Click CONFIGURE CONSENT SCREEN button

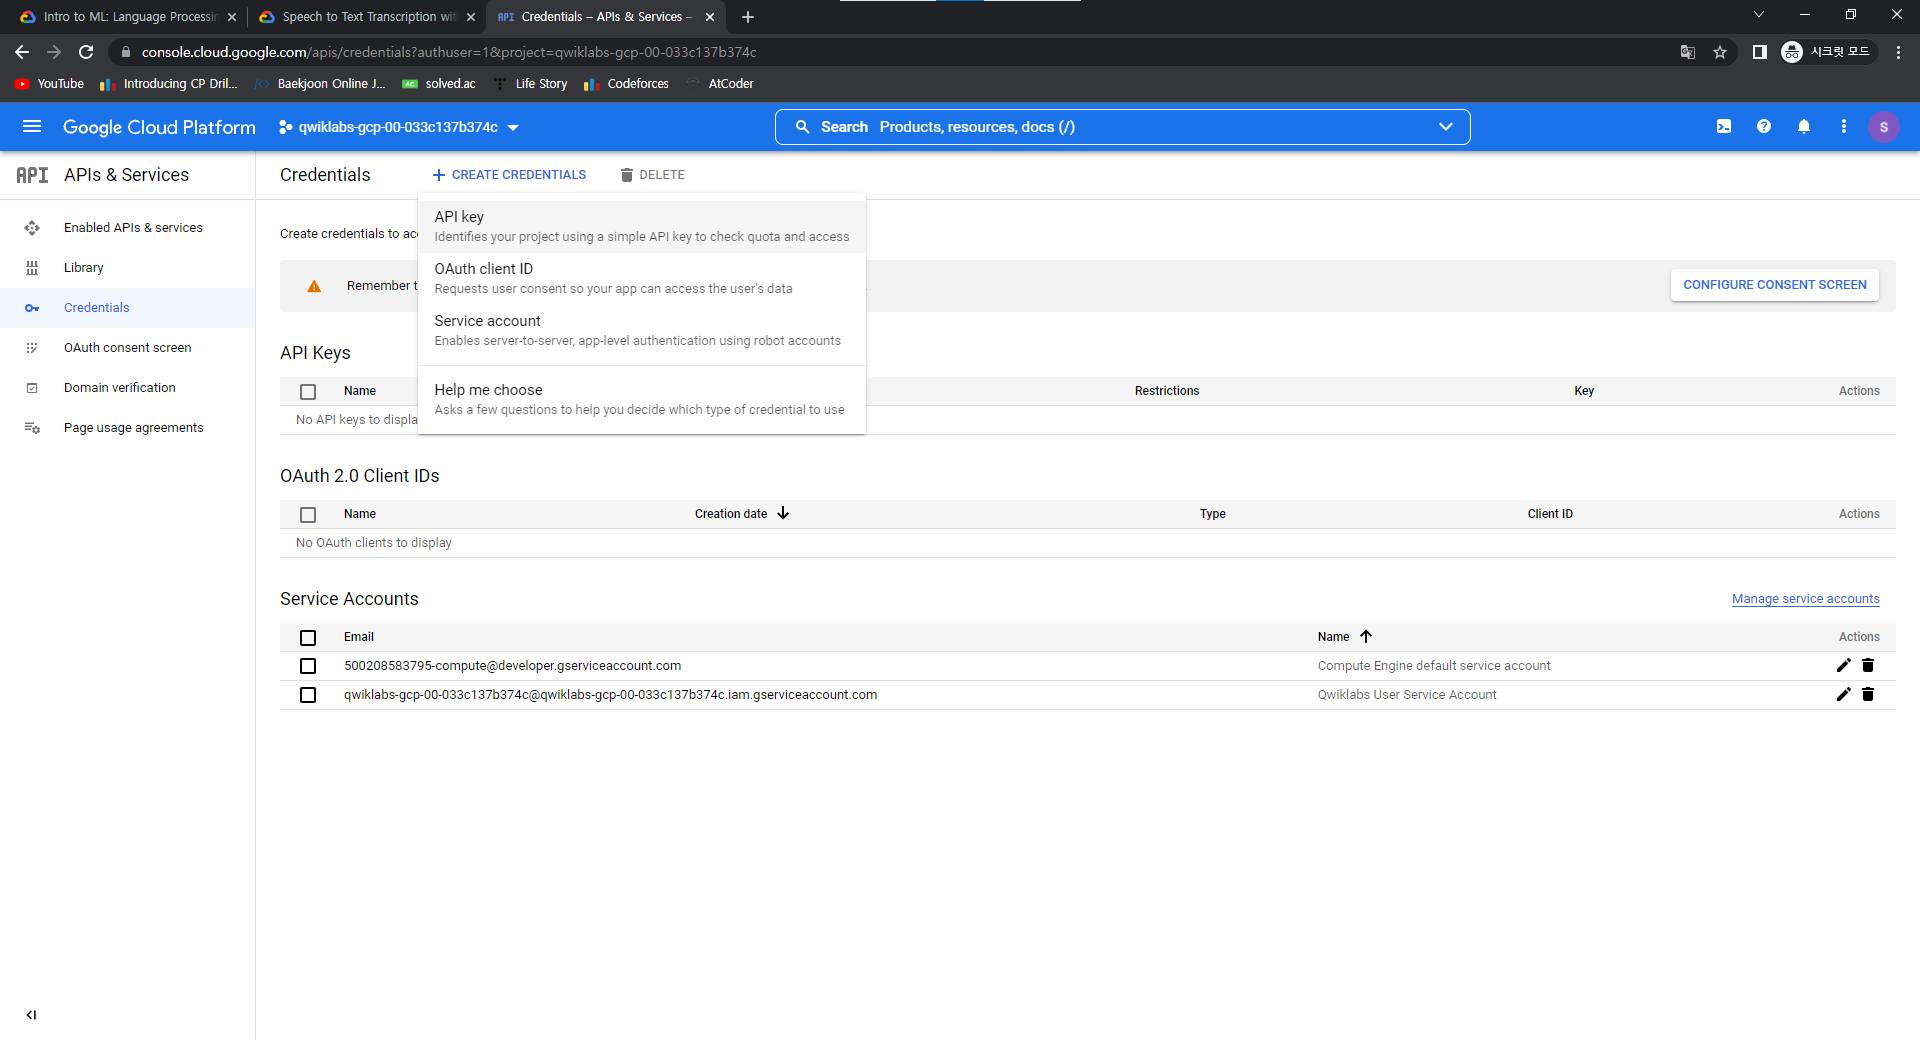pos(1775,285)
